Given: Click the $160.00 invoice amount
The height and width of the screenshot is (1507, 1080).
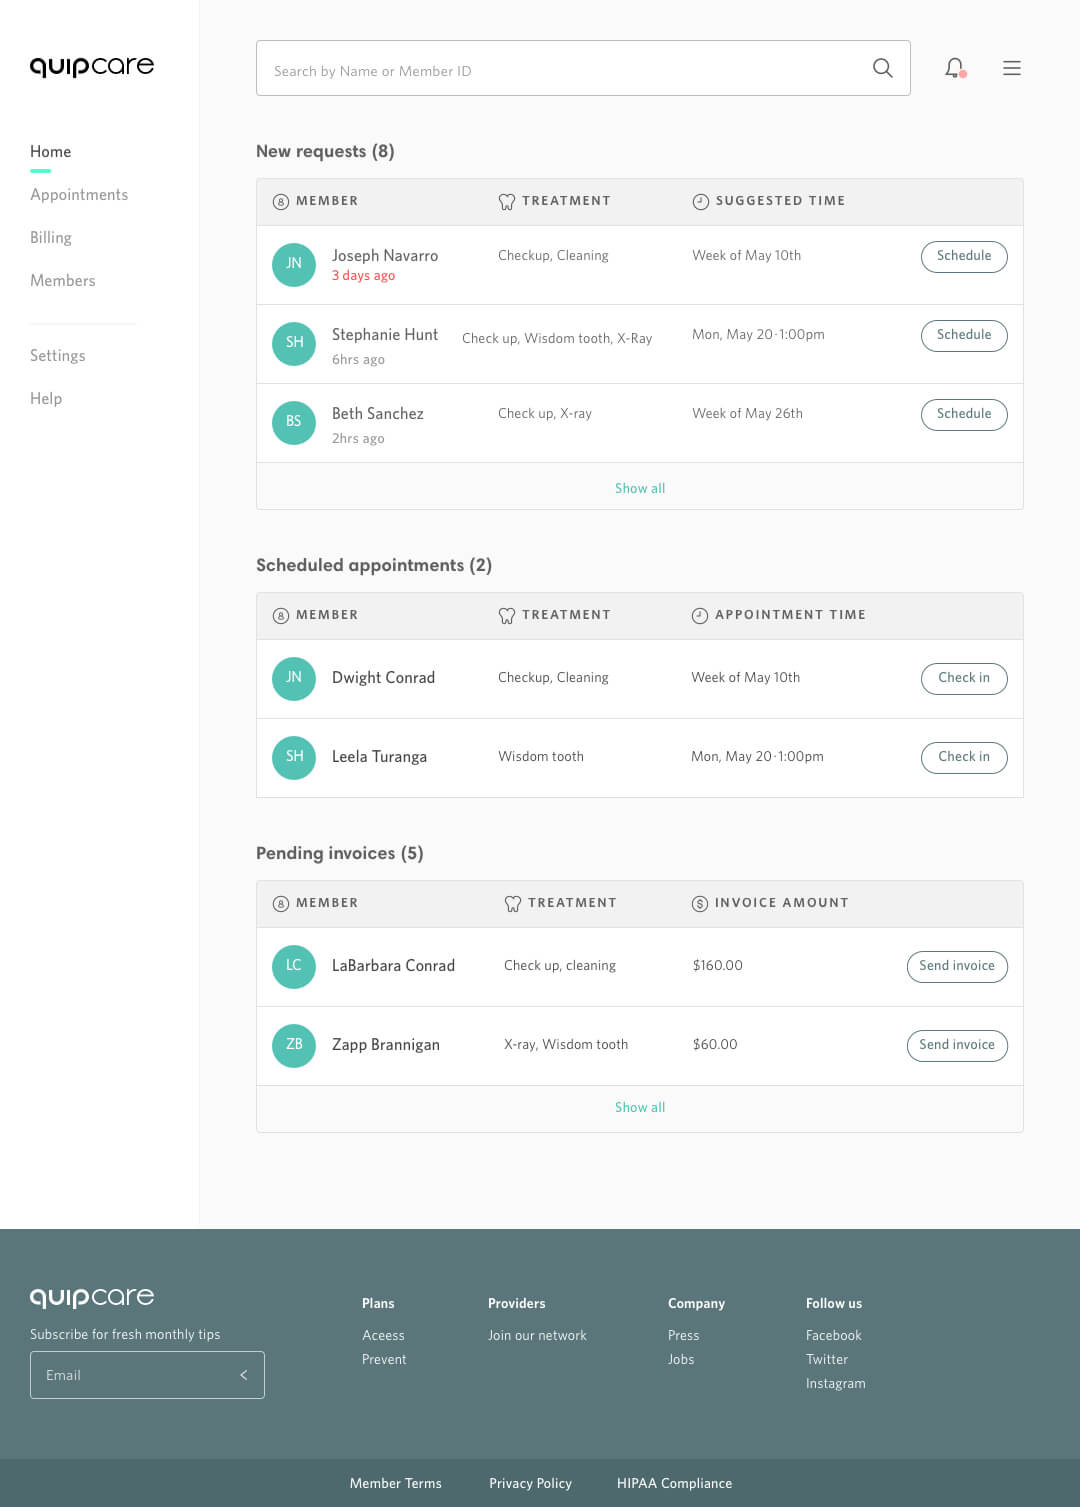Looking at the screenshot, I should point(717,966).
